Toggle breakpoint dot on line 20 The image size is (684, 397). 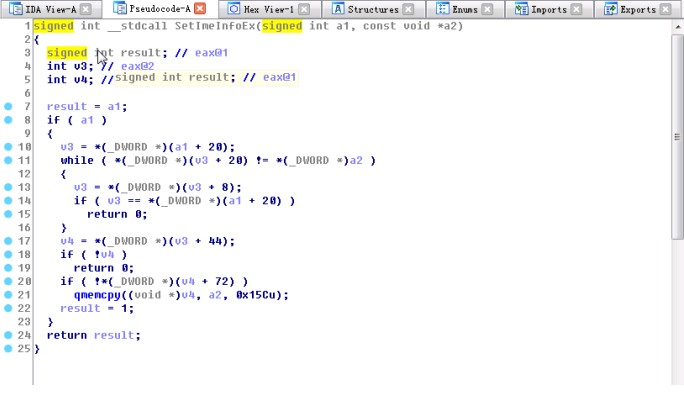(8, 281)
